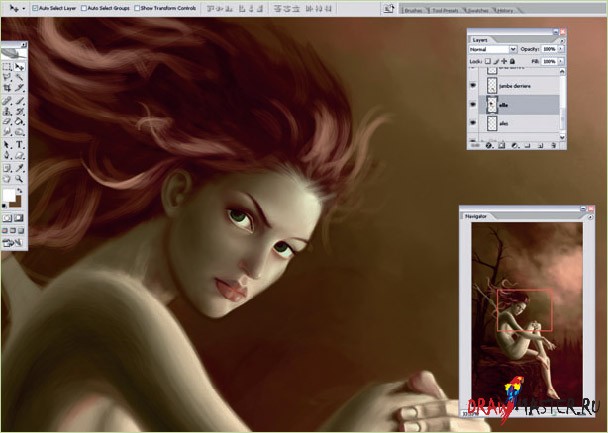Open Adobe Bridge from options bar
The width and height of the screenshot is (608, 433).
[389, 9]
